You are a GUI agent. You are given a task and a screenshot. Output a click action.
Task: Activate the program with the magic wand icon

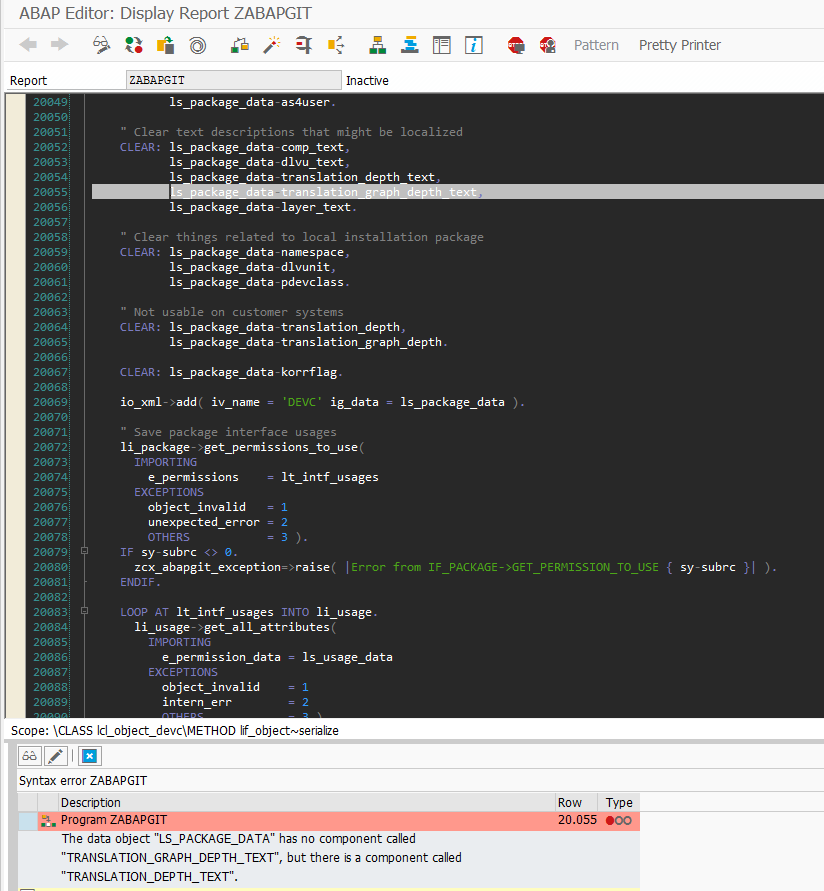(272, 45)
